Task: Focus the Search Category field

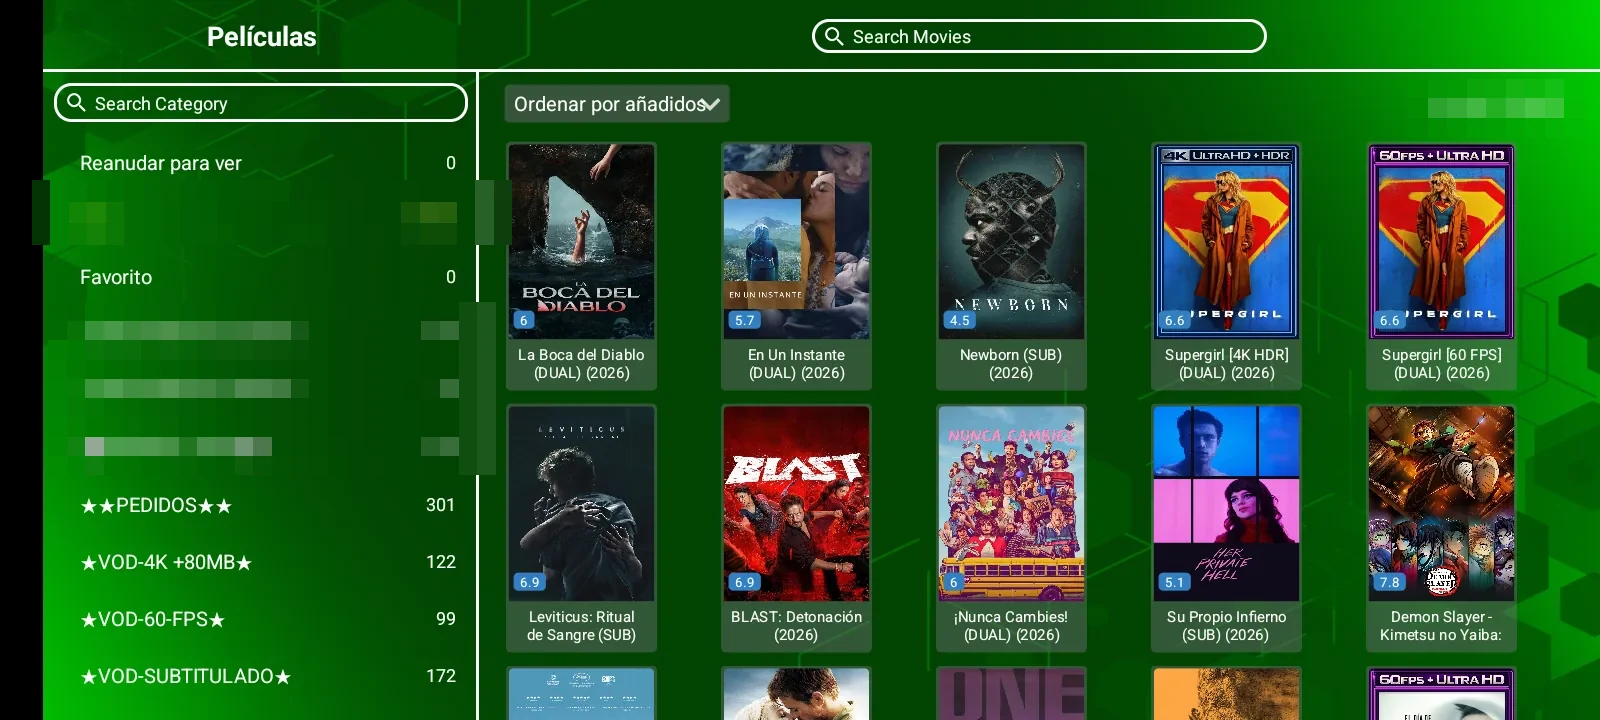Action: pos(261,102)
